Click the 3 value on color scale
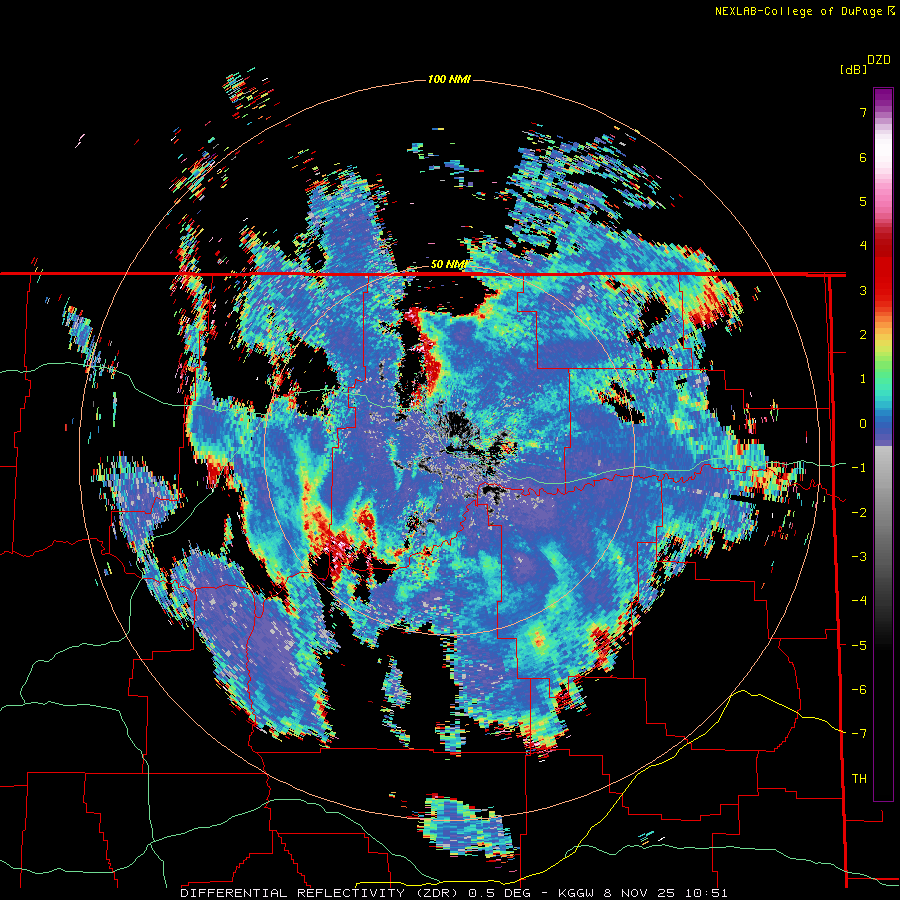 tap(863, 290)
